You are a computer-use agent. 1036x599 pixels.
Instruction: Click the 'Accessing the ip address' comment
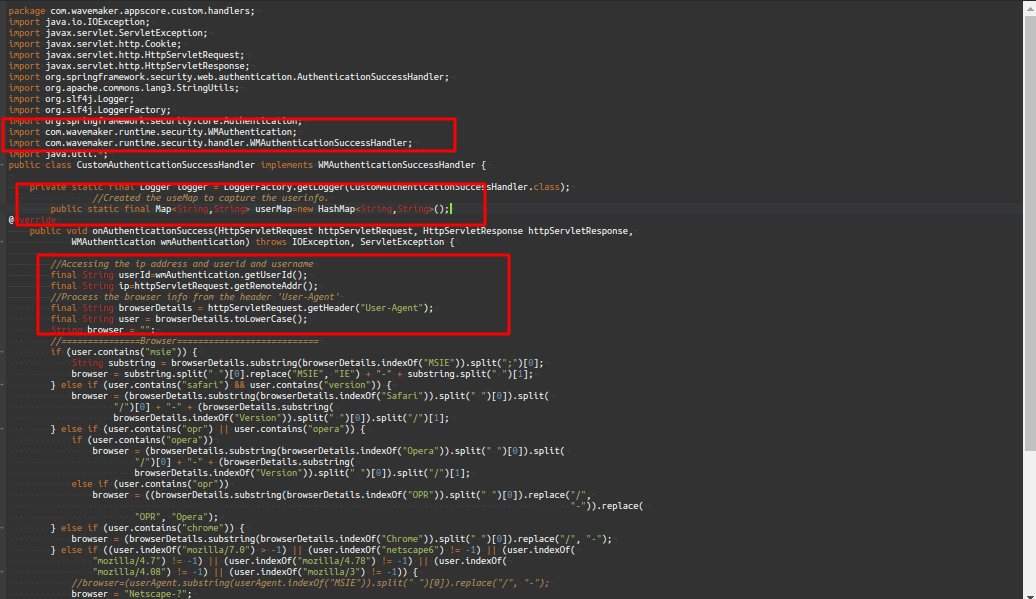pos(182,264)
